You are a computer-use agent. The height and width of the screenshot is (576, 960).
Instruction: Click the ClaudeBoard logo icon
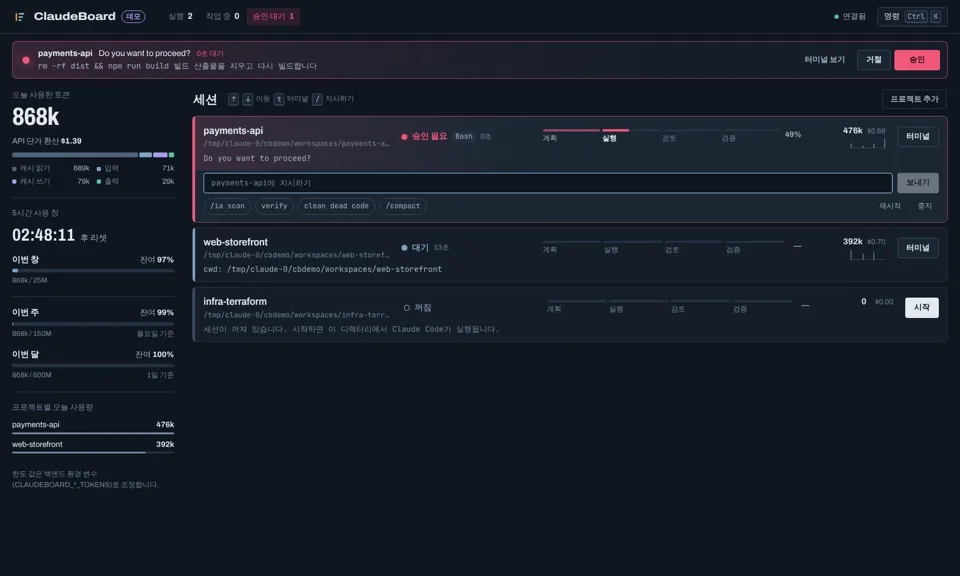(20, 17)
